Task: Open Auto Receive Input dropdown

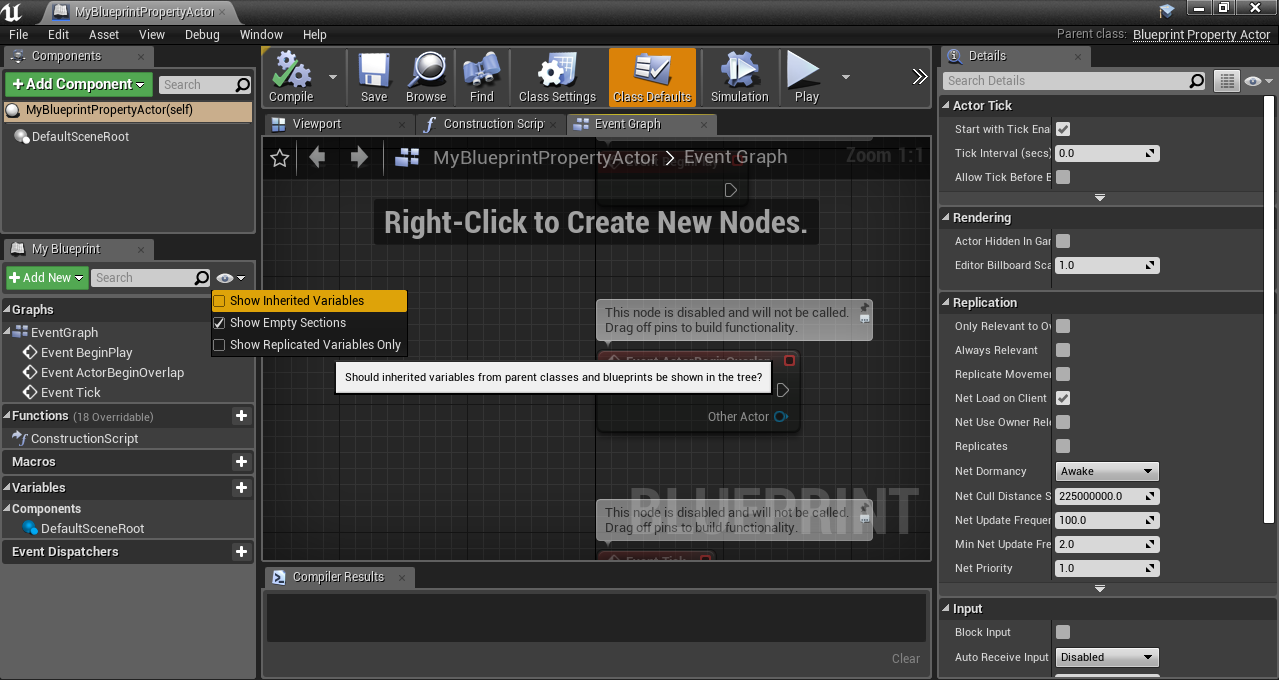Action: pos(1107,657)
